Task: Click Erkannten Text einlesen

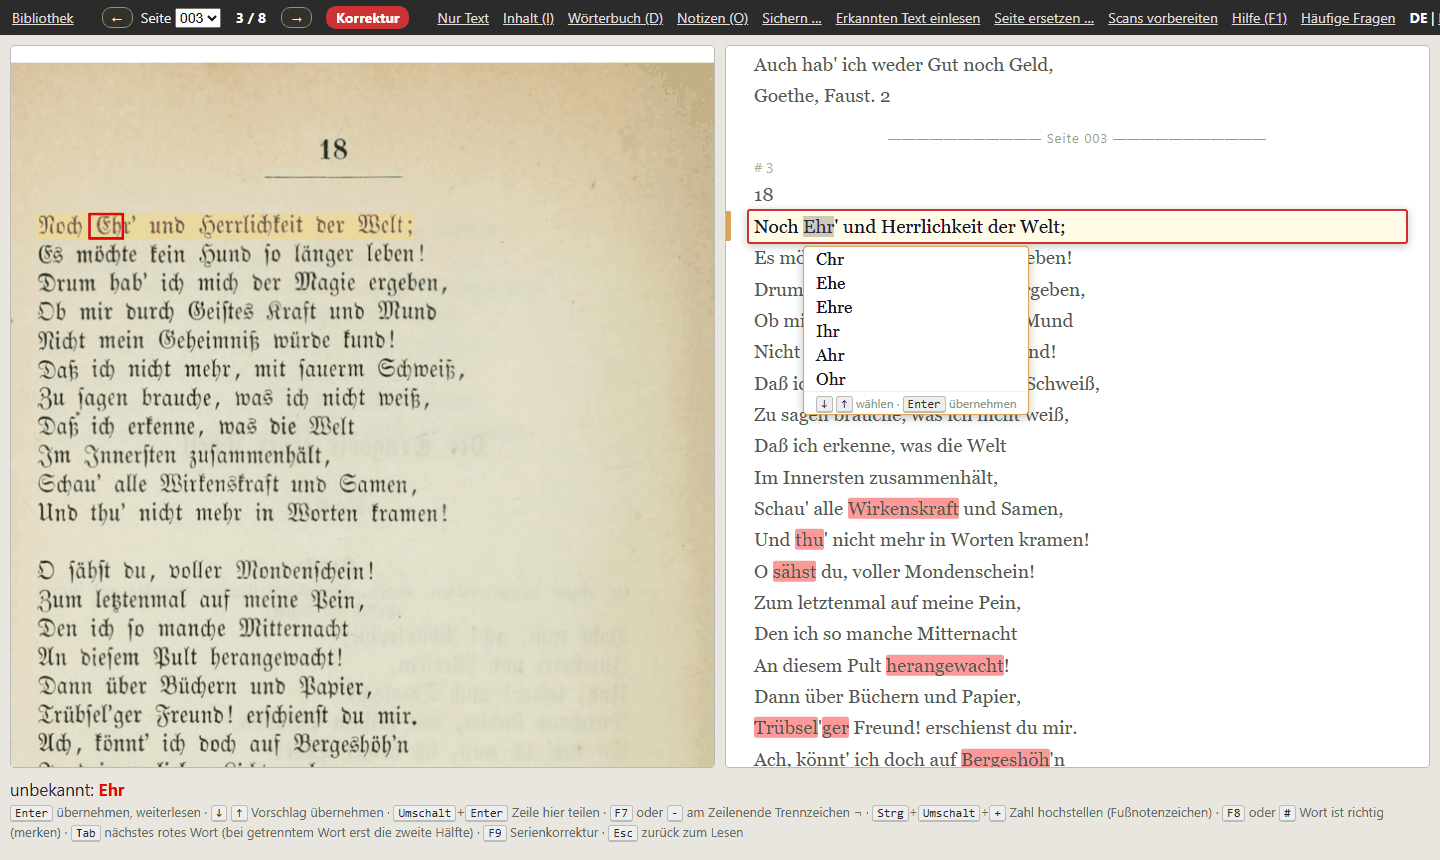Action: coord(908,18)
